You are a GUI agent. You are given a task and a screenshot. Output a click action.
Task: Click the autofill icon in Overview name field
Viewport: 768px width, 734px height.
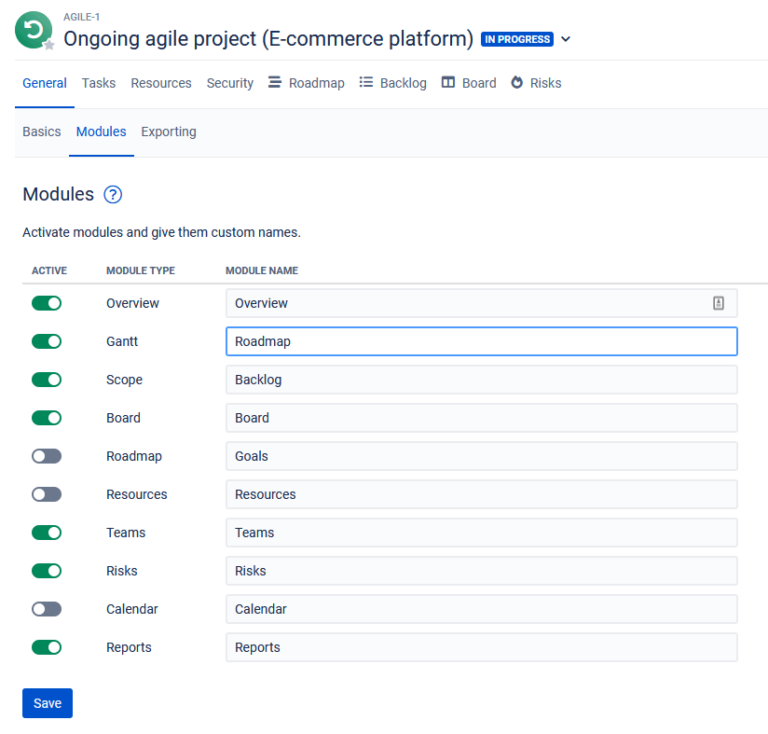coord(718,303)
